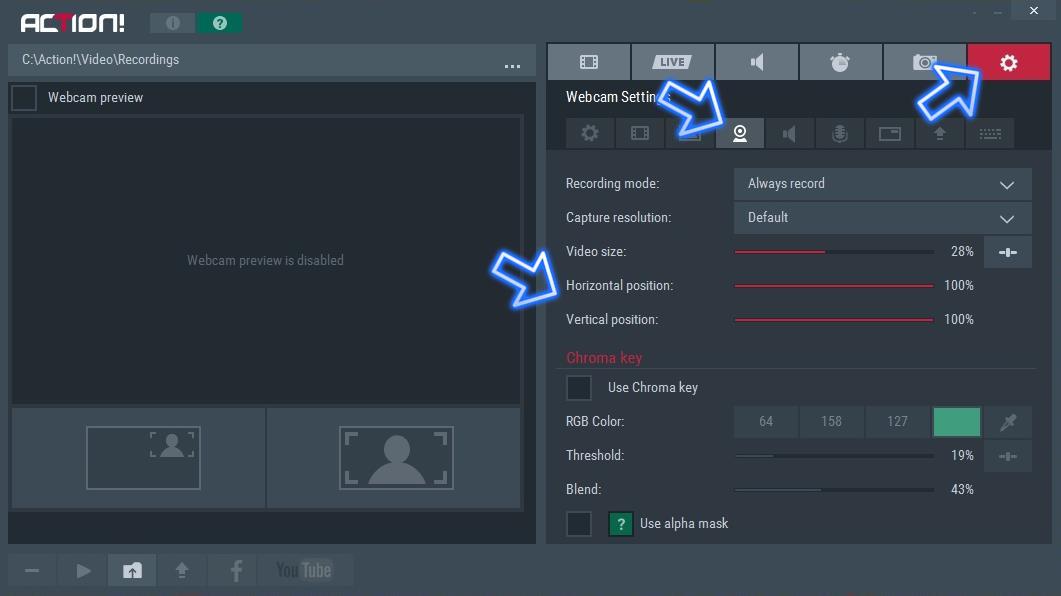Screen dimensions: 1061x596
Task: Switch to the LIVE streaming tab
Action: pos(672,62)
